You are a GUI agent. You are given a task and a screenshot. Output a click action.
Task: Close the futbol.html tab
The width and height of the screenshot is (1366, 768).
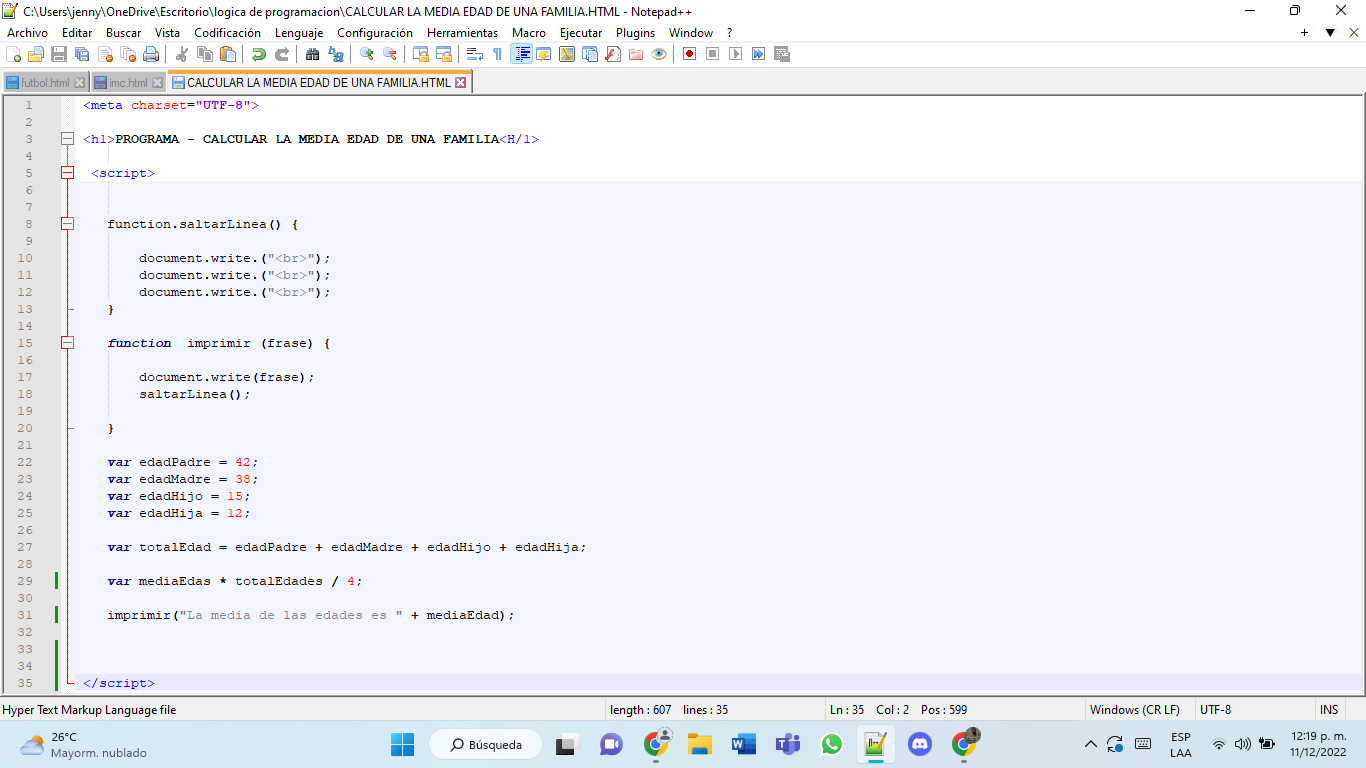pyautogui.click(x=80, y=83)
